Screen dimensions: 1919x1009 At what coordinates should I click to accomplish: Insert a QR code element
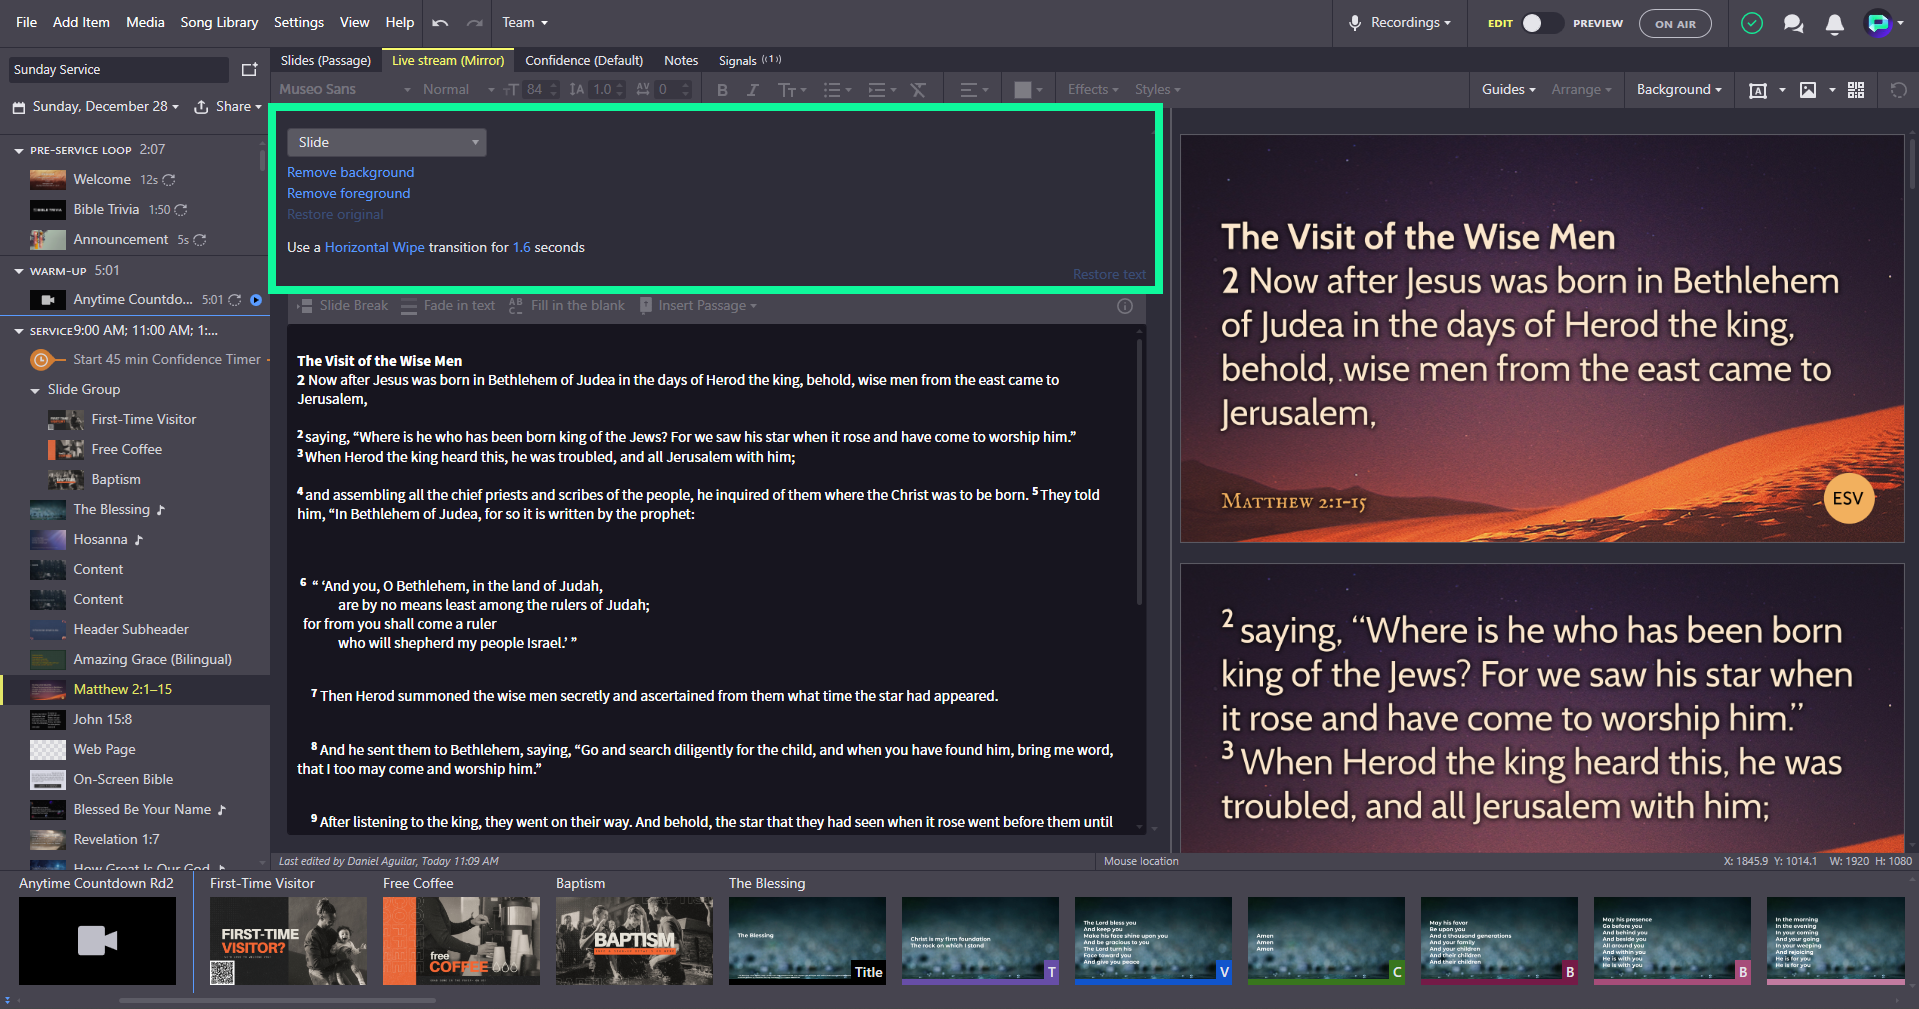click(x=1856, y=90)
